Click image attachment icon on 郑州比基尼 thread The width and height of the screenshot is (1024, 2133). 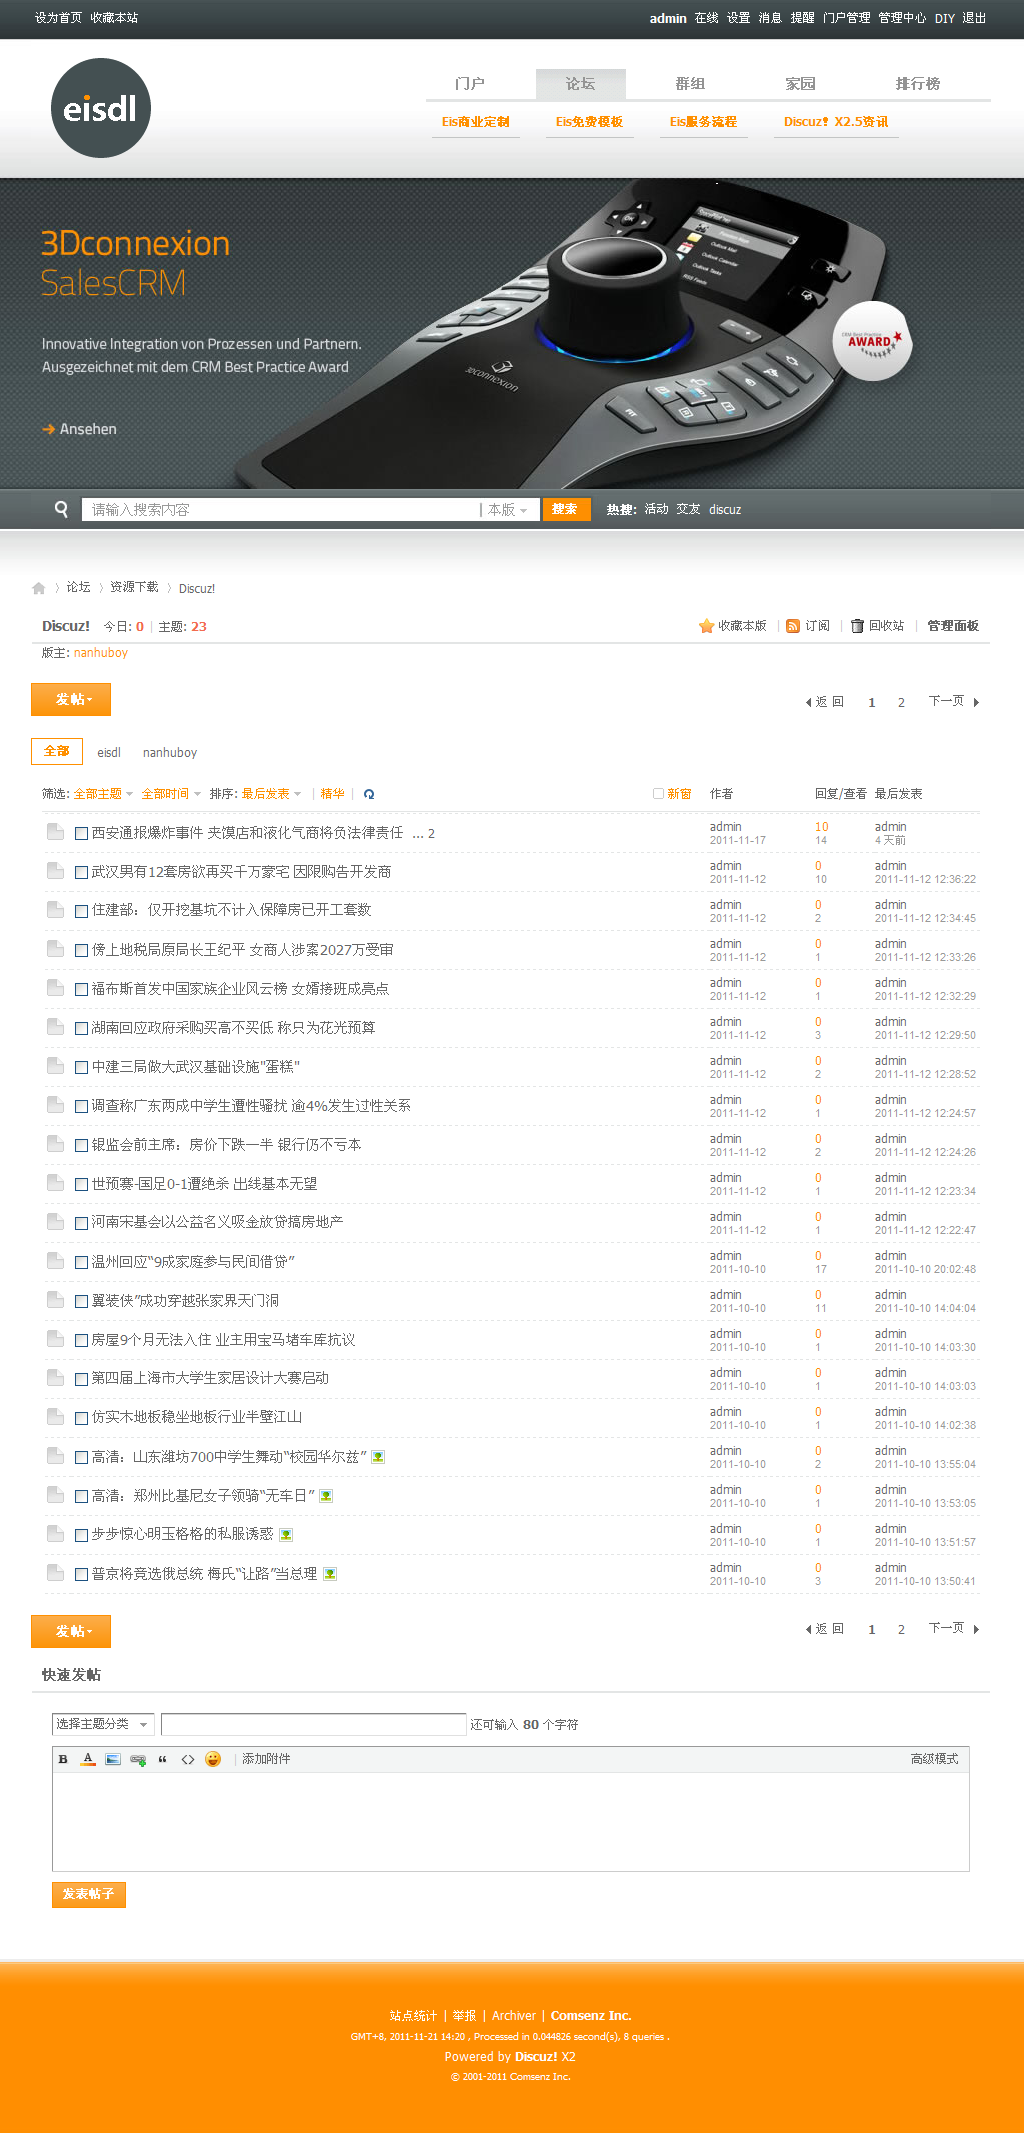[326, 1496]
